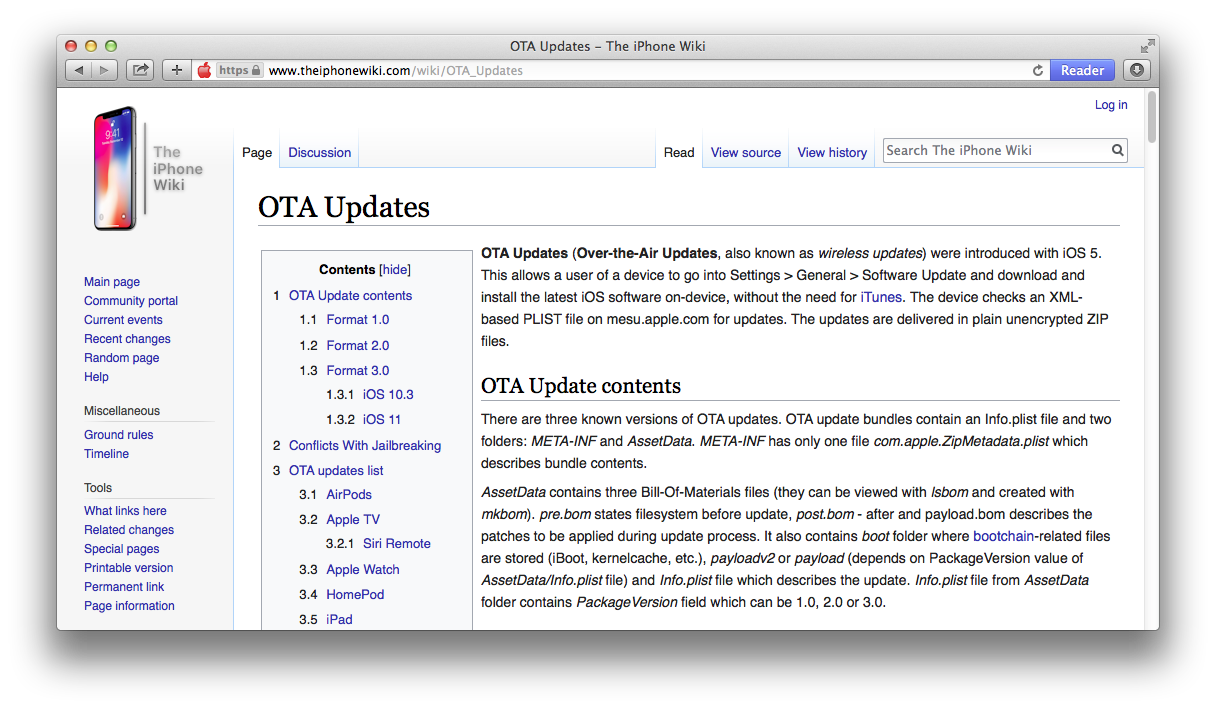The width and height of the screenshot is (1216, 709).
Task: Jump to OTA updates list section
Action: coord(336,471)
